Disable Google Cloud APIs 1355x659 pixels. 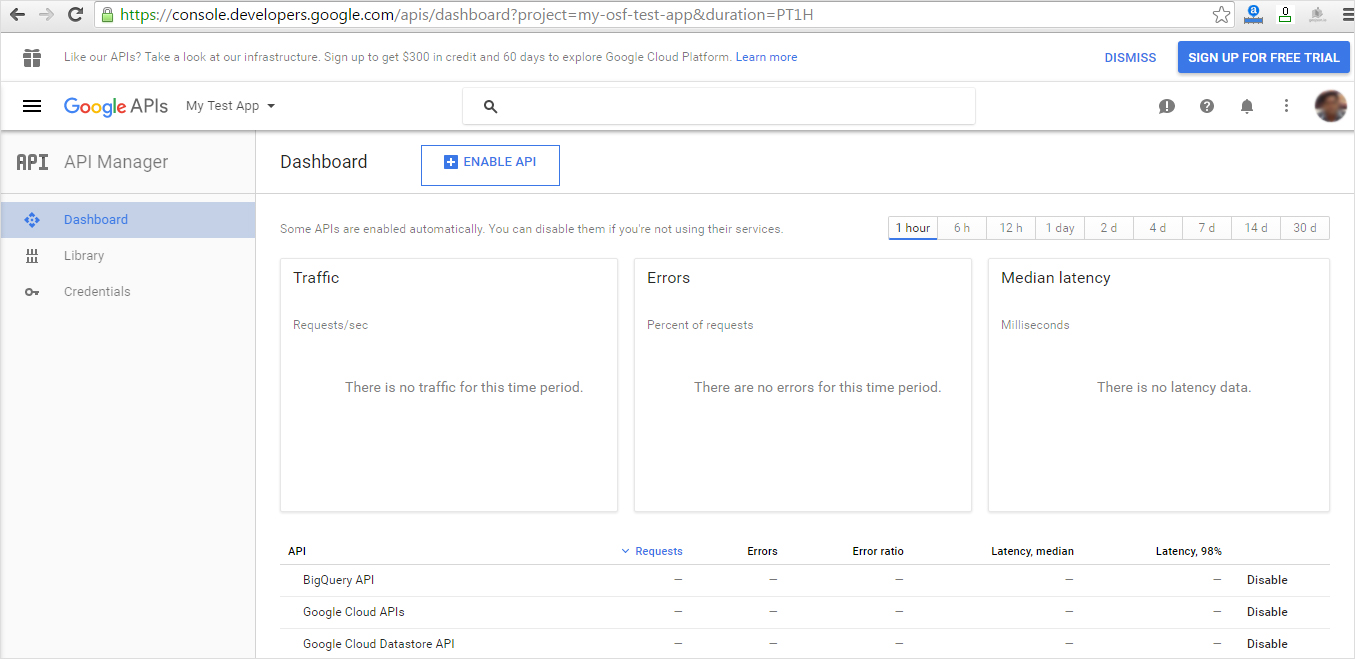pos(1267,612)
